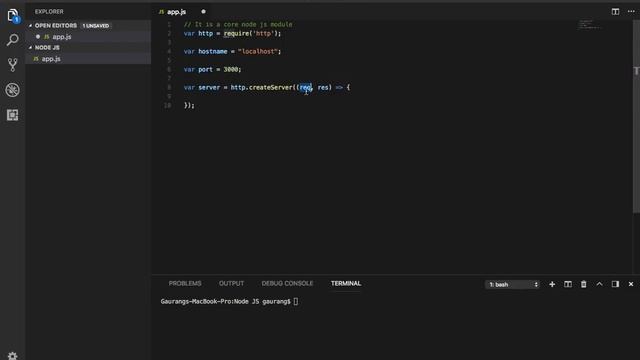Split the terminal pane
The width and height of the screenshot is (640, 360).
click(x=568, y=284)
